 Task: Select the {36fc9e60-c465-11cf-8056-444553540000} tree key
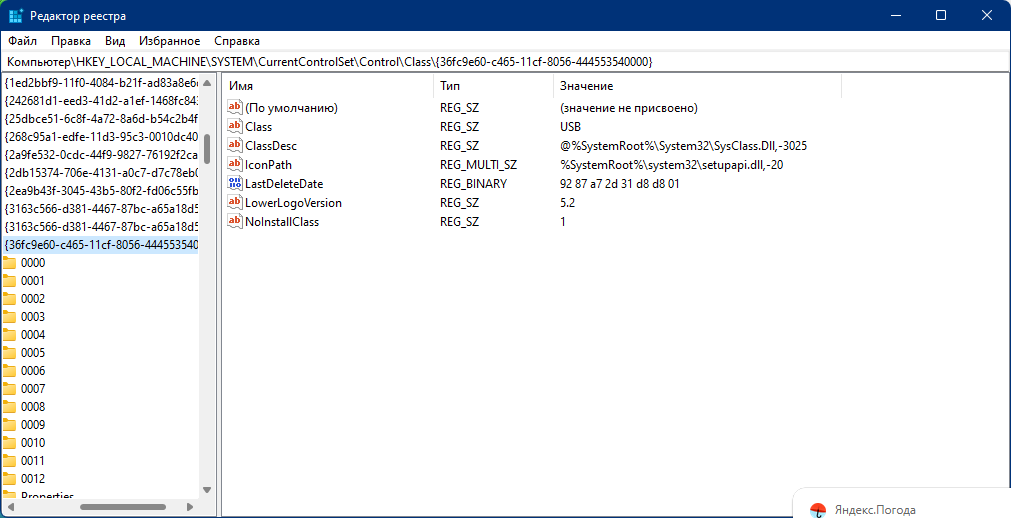[101, 245]
